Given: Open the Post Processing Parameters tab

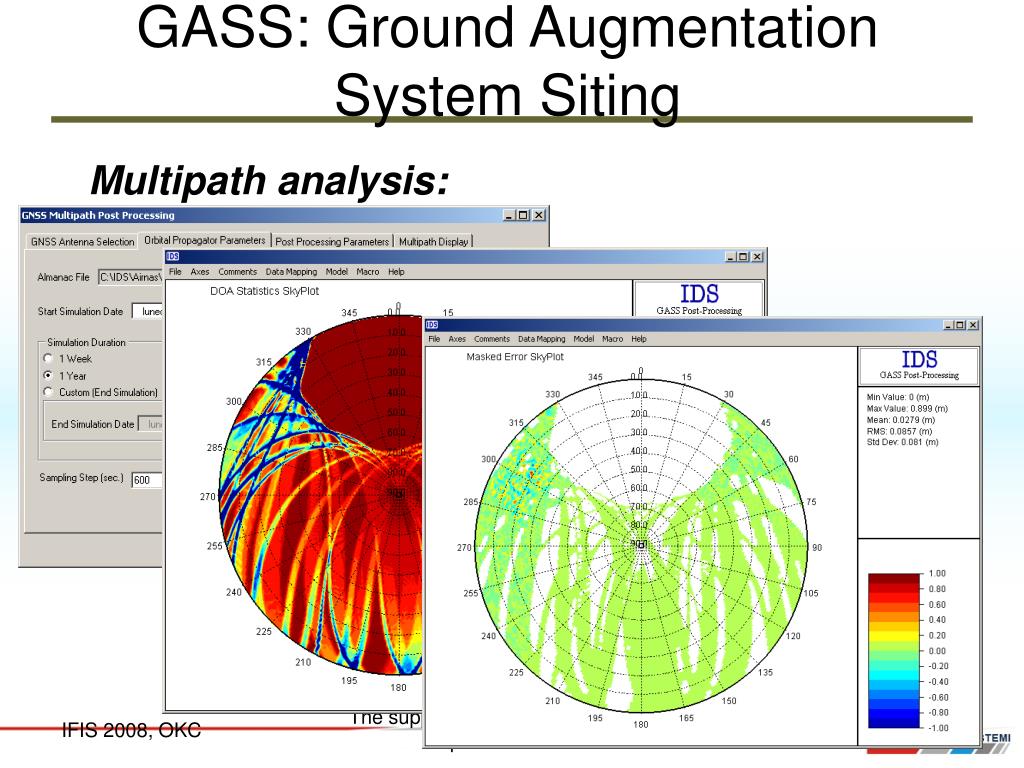Looking at the screenshot, I should tap(332, 241).
